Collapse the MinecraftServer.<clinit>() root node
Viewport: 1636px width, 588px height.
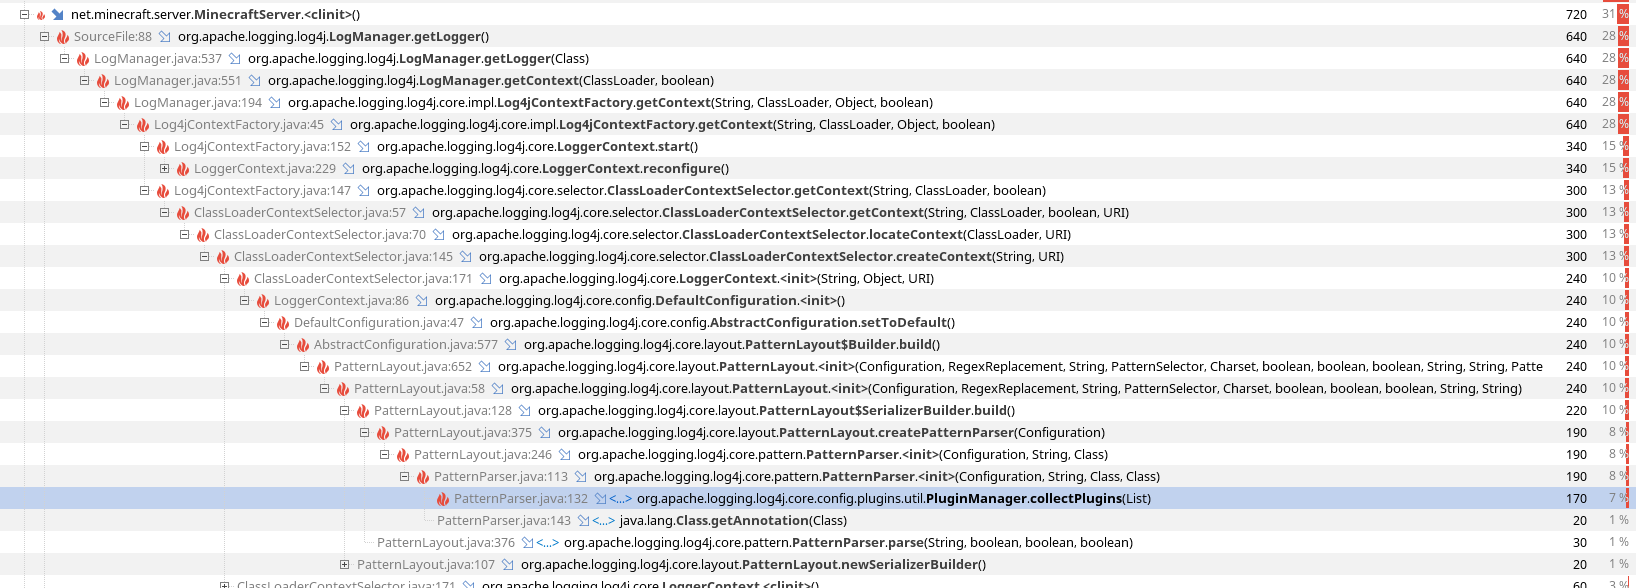pos(25,15)
